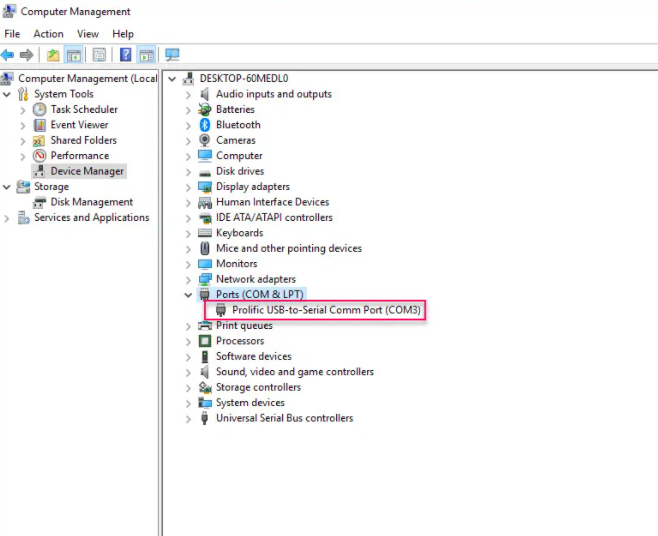
Task: Click the Event Viewer icon
Action: (39, 125)
